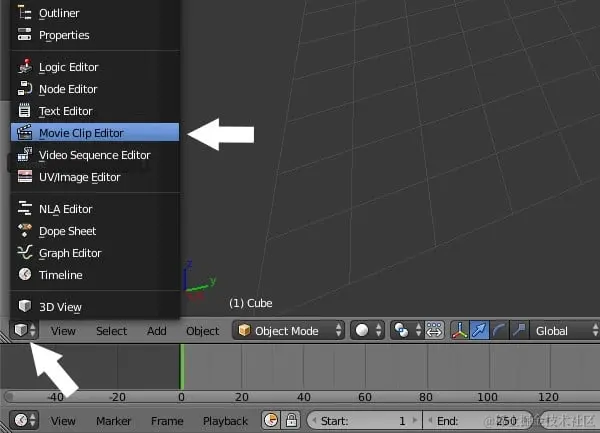The image size is (600, 433).
Task: Enable the translate manipulator arrow
Action: (479, 330)
